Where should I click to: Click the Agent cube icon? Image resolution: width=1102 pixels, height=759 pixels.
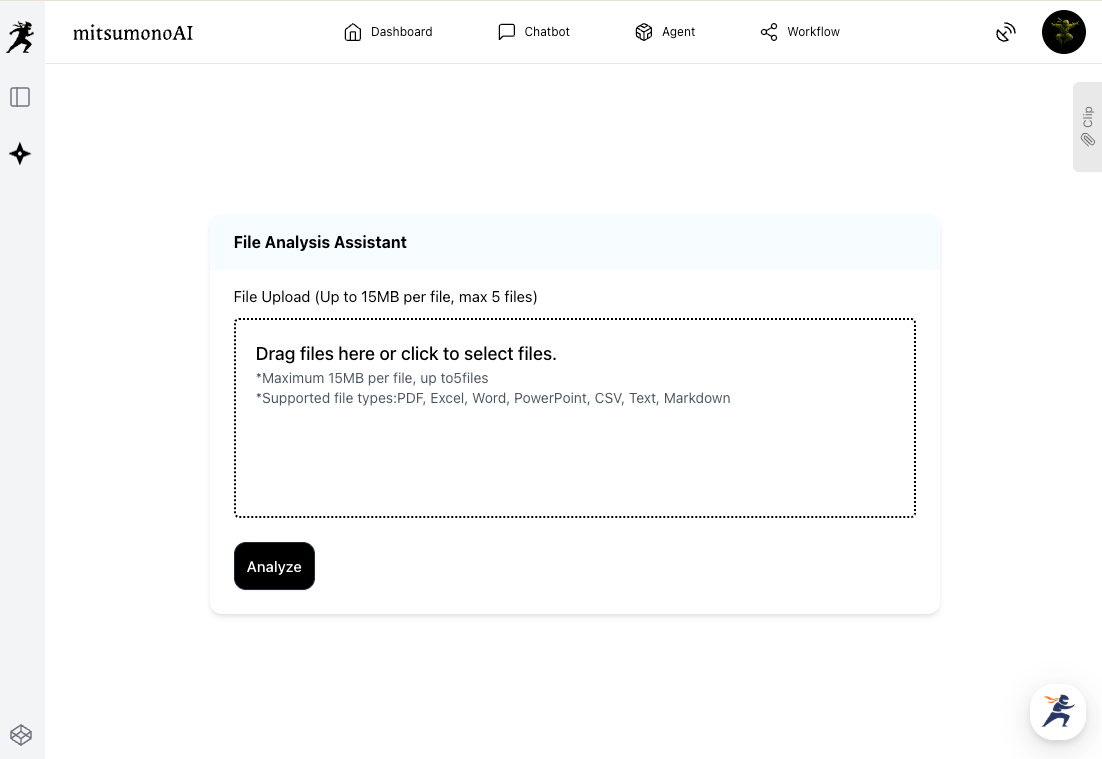(644, 32)
